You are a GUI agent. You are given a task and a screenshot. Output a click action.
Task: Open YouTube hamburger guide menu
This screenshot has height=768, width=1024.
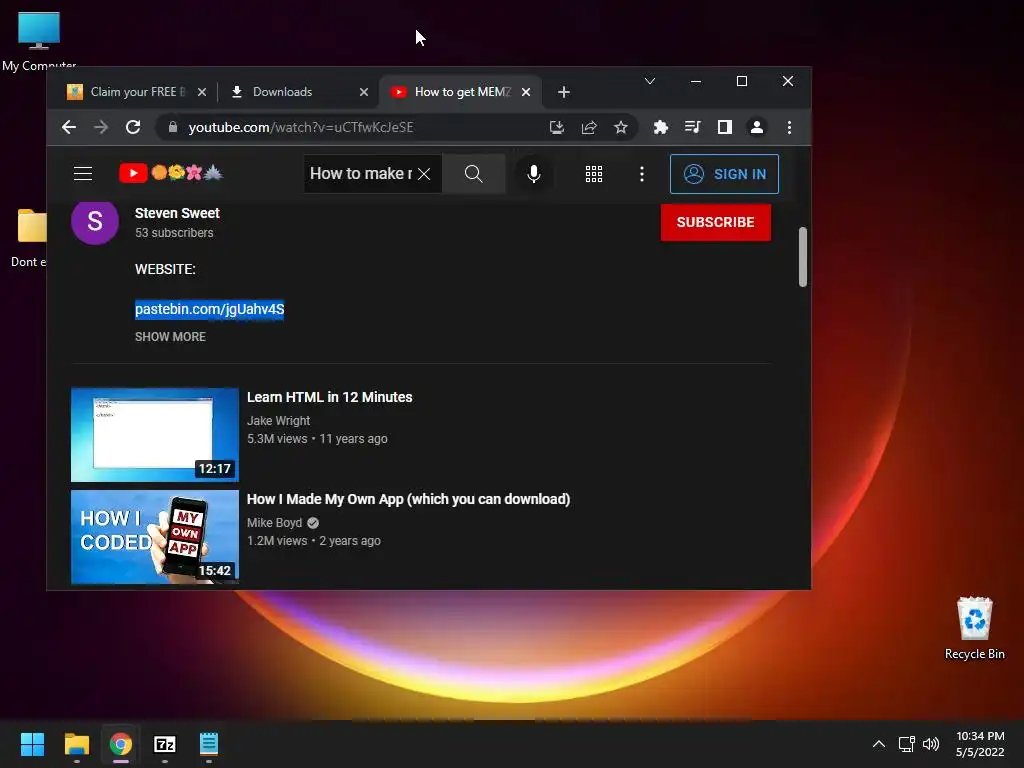point(83,174)
